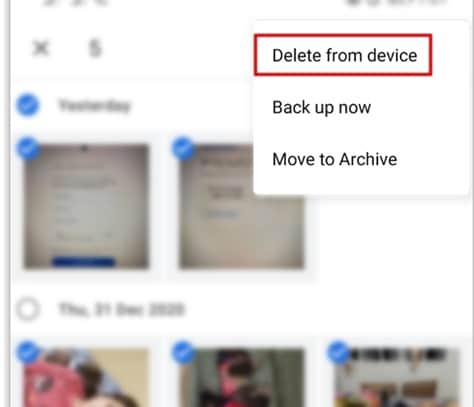474x407 pixels.
Task: Choose Move to Archive option
Action: 335,159
